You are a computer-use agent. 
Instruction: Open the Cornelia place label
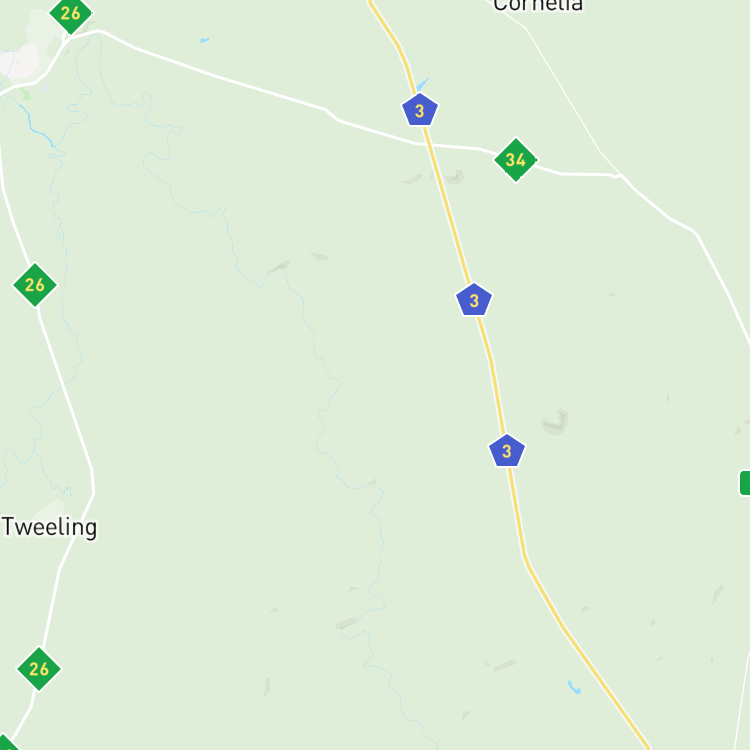[538, 6]
